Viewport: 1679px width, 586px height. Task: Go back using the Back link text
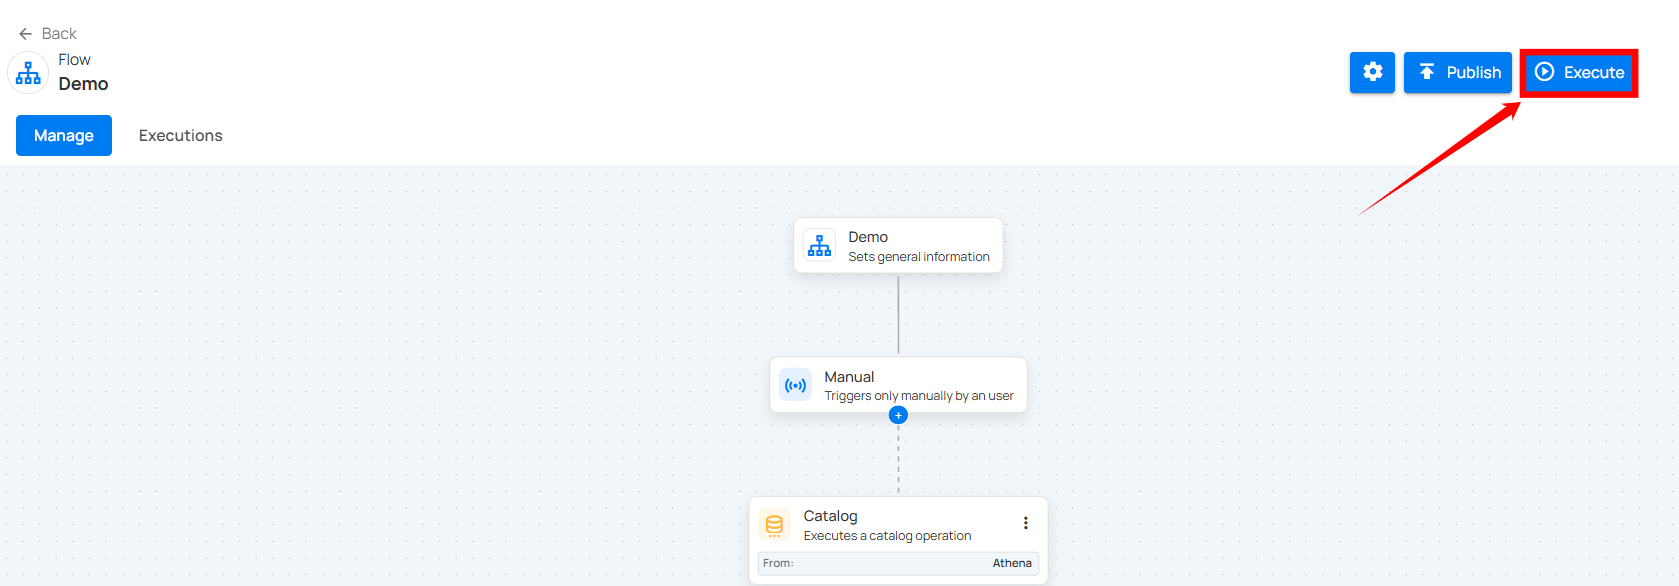tap(59, 34)
